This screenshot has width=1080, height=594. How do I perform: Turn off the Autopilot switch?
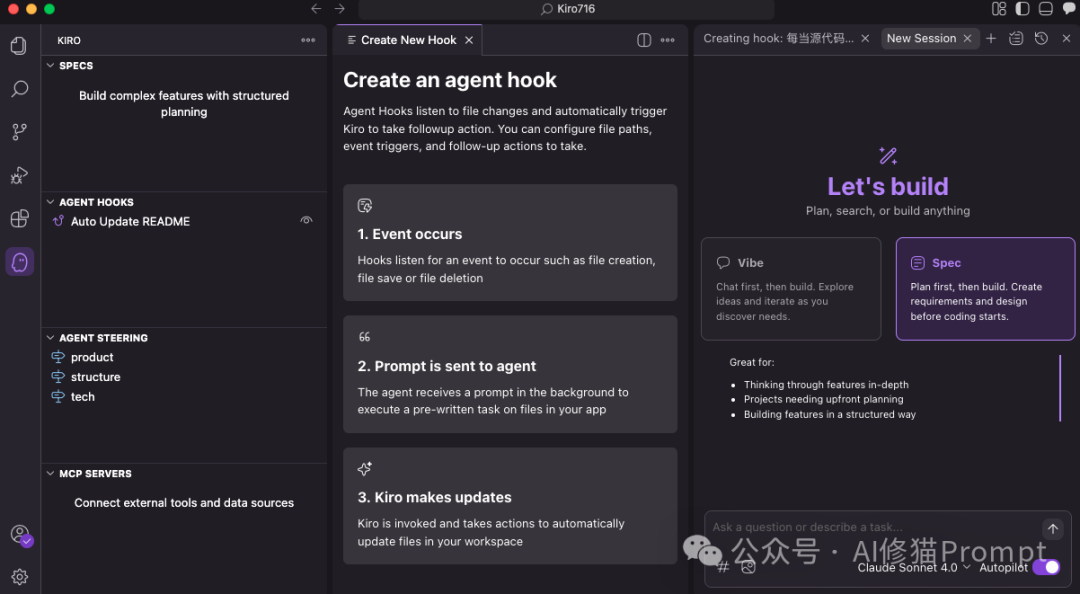pos(1046,567)
